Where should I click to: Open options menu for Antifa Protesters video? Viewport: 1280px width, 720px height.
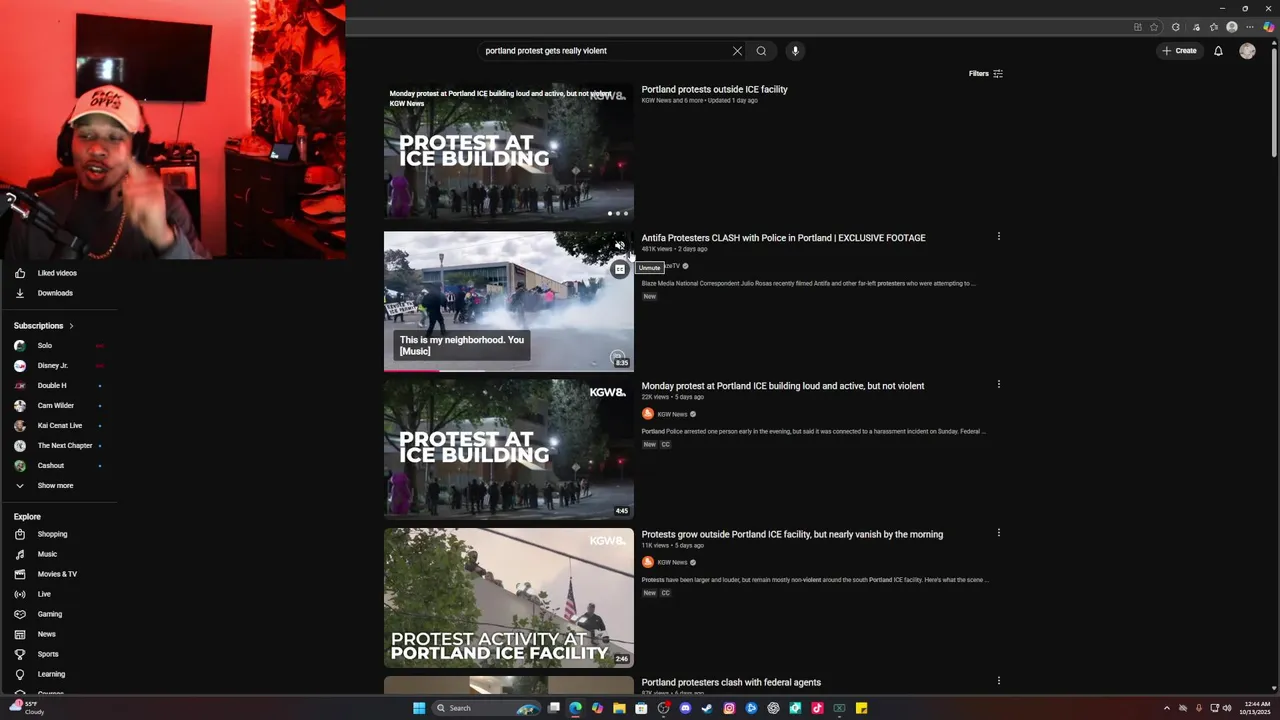click(998, 237)
